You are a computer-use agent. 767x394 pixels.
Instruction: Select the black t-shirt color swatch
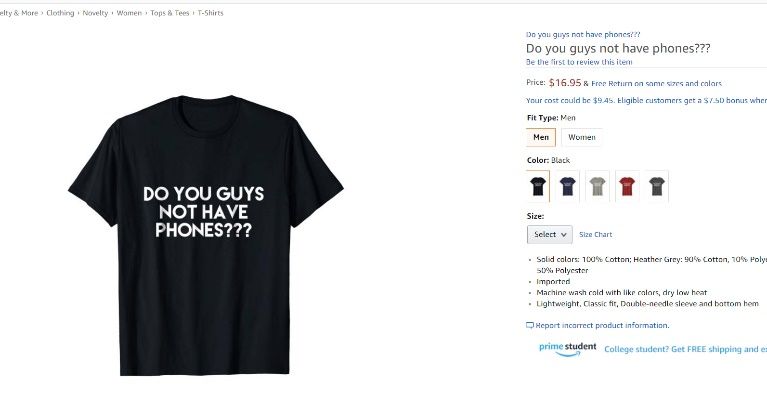(538, 186)
